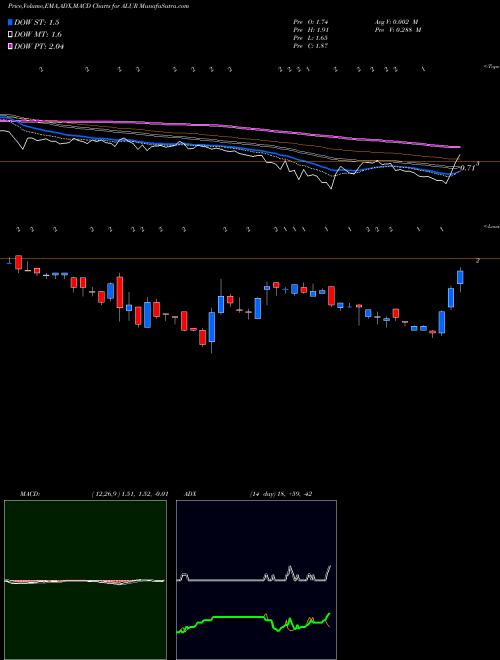The image size is (500, 660).
Task: Click the 'Pre H: 1.91' value
Action: coord(311,30)
